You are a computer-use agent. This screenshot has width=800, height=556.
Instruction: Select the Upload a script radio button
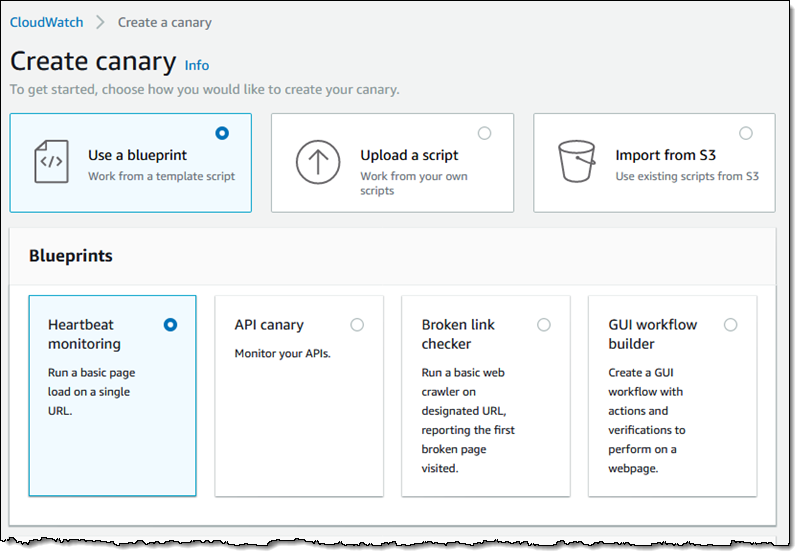[x=484, y=133]
